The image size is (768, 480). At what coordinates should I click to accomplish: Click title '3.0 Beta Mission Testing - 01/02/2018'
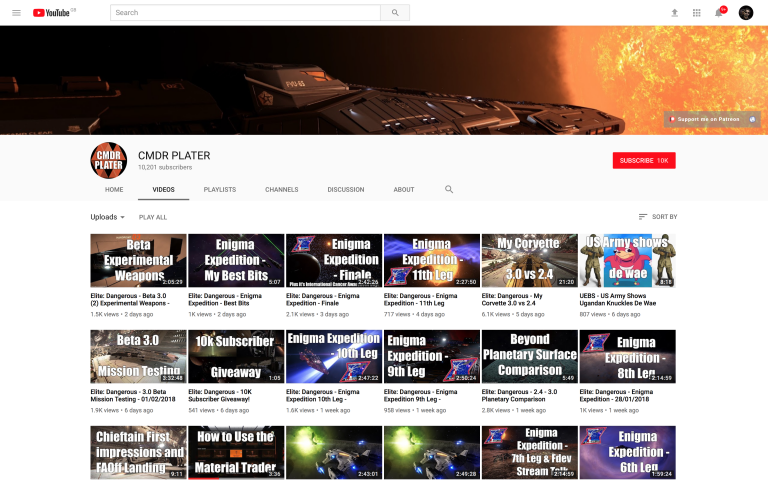click(133, 396)
